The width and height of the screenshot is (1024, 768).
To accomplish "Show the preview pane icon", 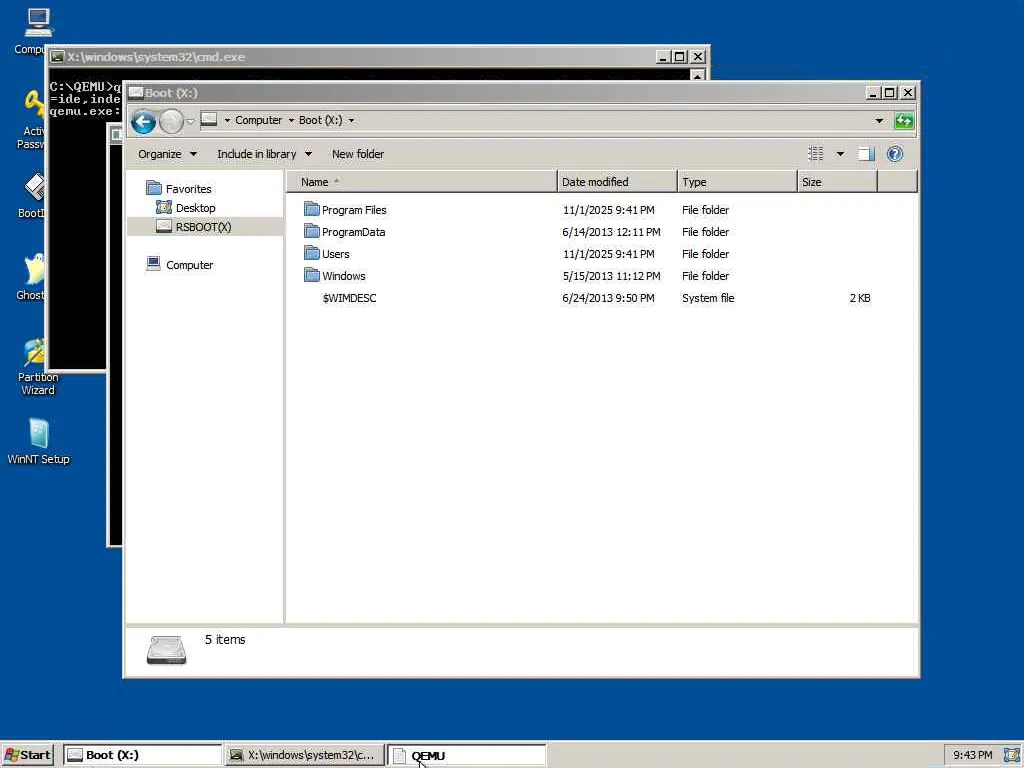I will (x=866, y=154).
